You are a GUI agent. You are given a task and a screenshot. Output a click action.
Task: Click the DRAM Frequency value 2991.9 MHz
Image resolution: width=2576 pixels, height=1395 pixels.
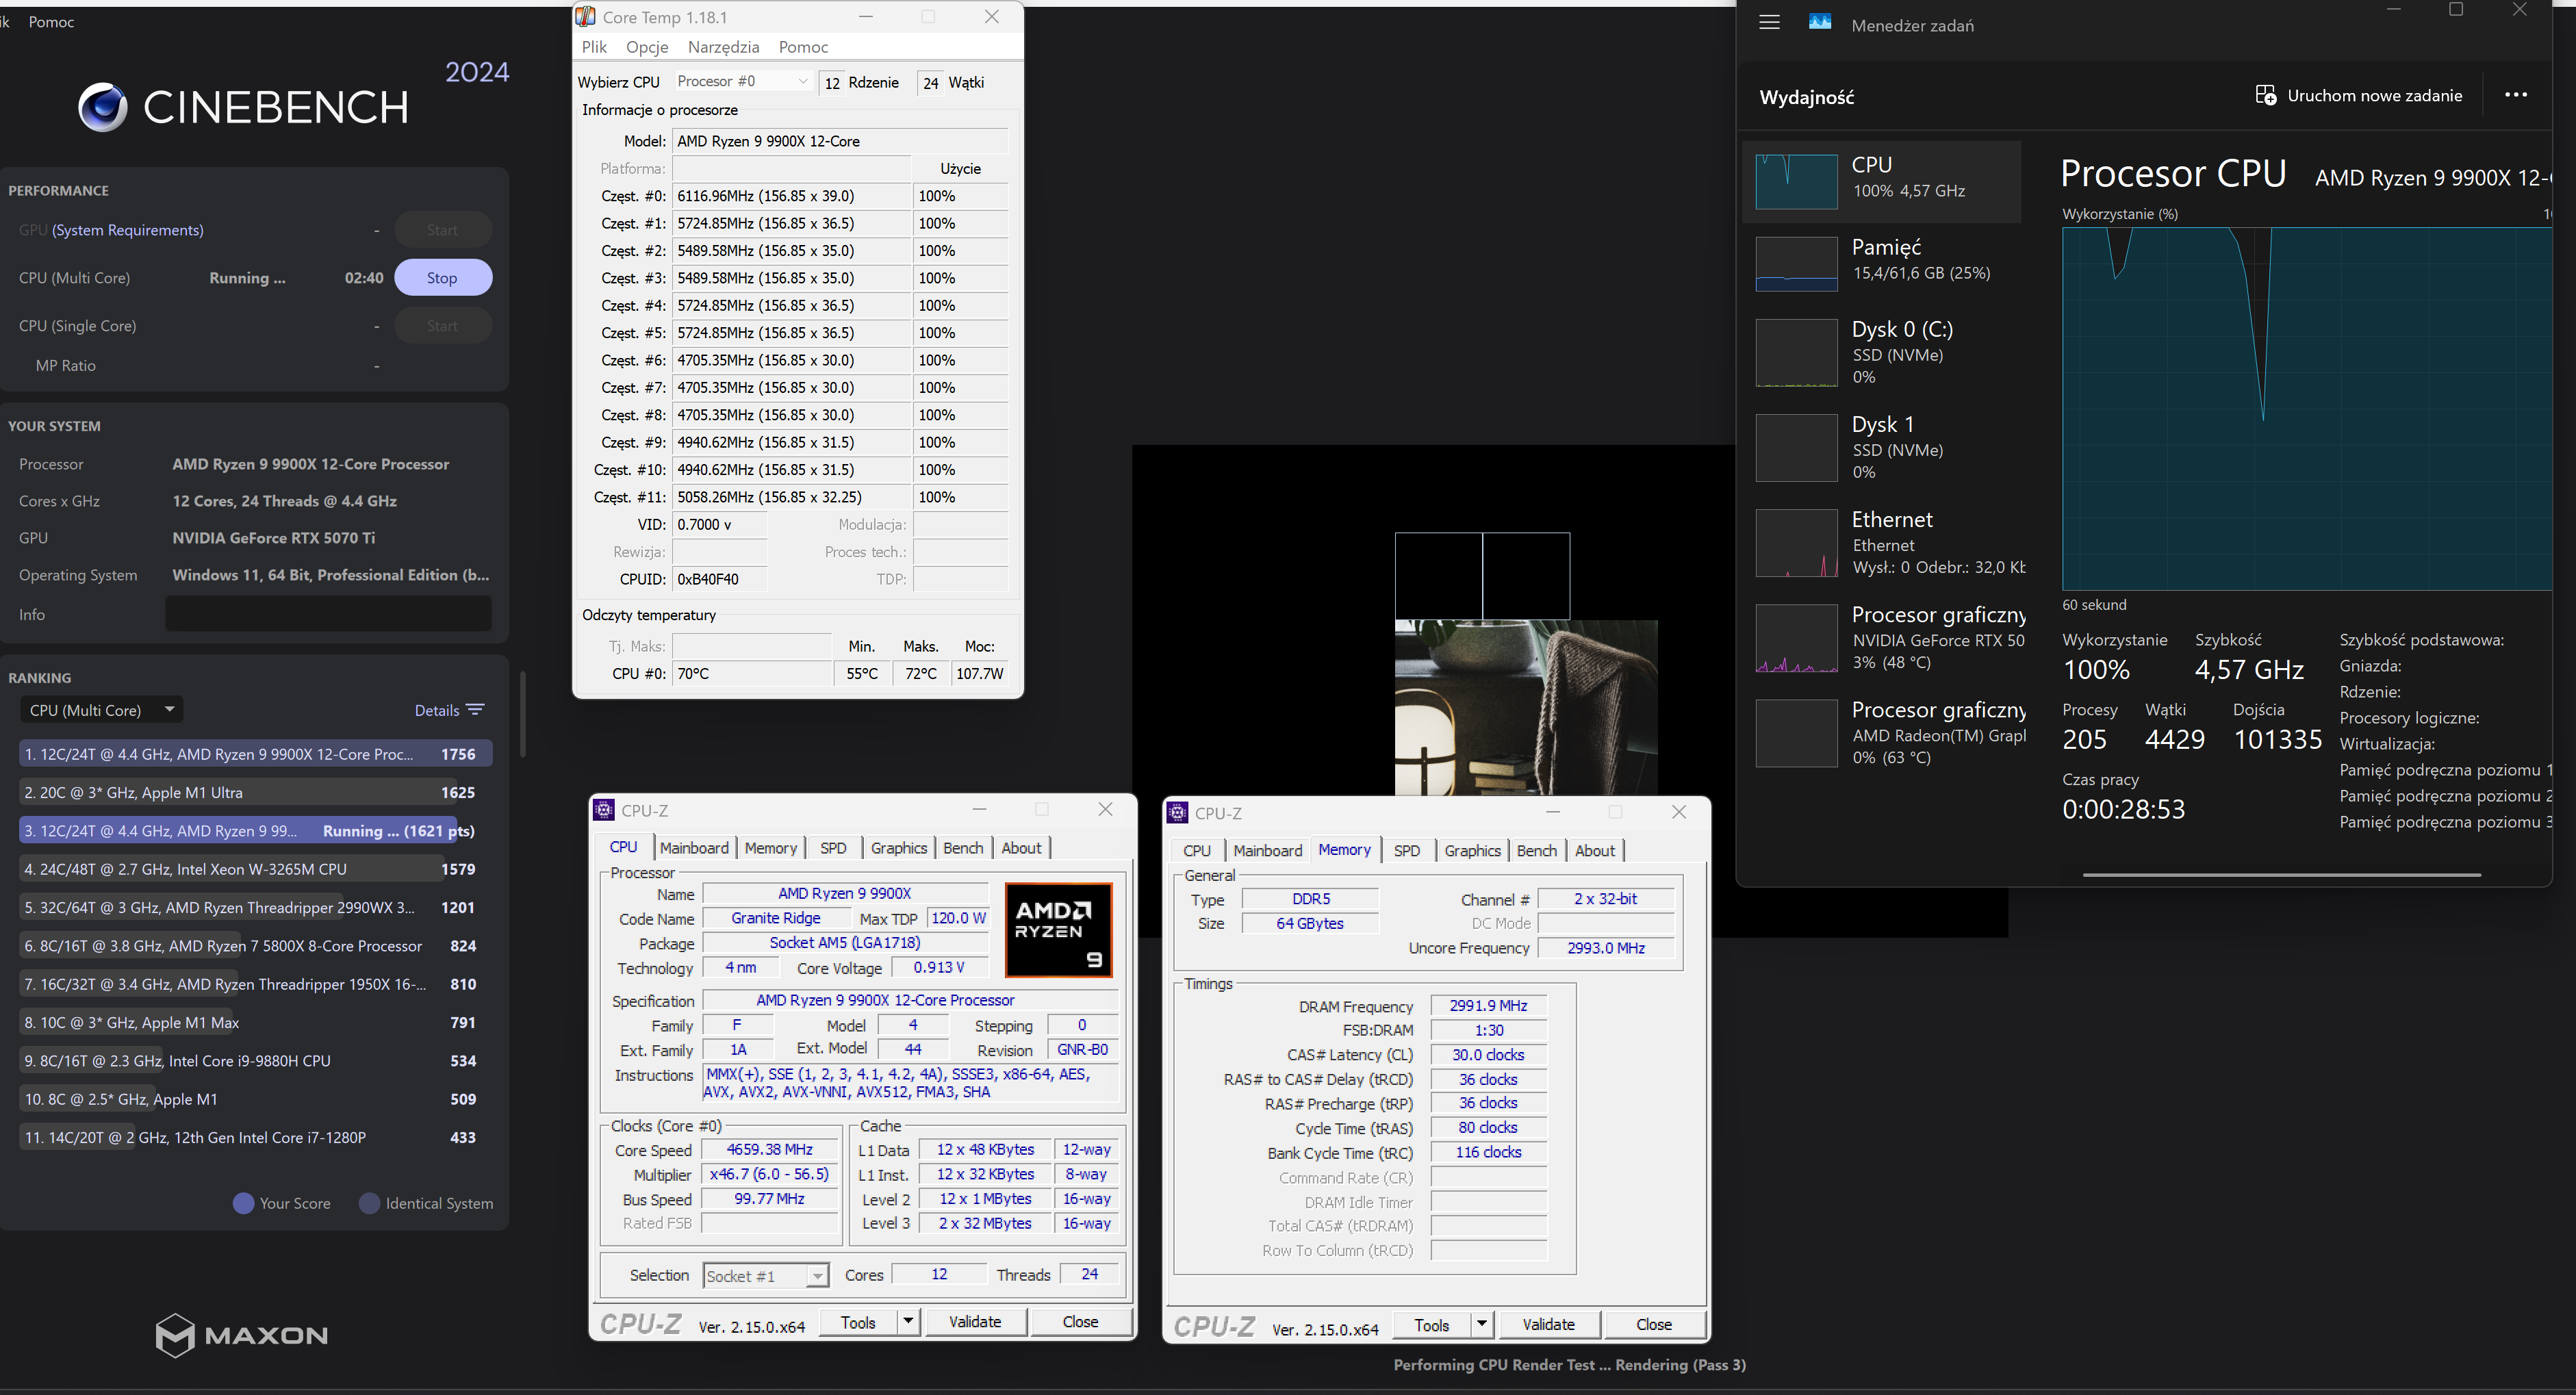[1488, 1006]
